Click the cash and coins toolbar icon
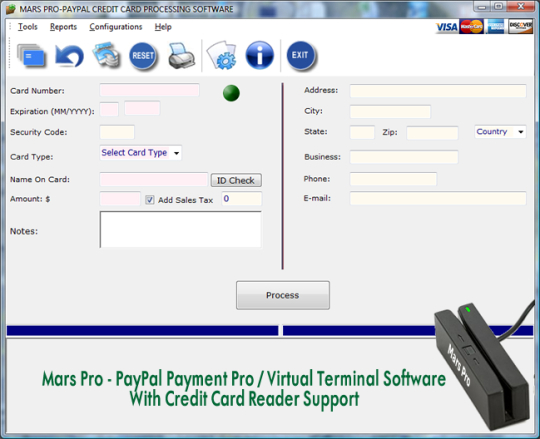The width and height of the screenshot is (540, 439). pos(106,55)
